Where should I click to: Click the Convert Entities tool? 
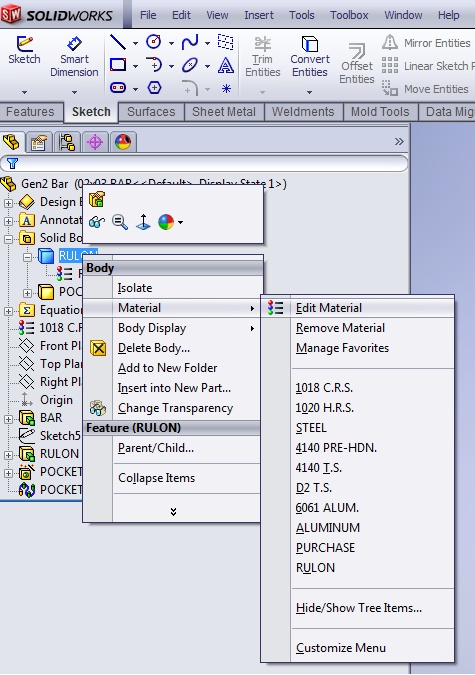(x=310, y=57)
